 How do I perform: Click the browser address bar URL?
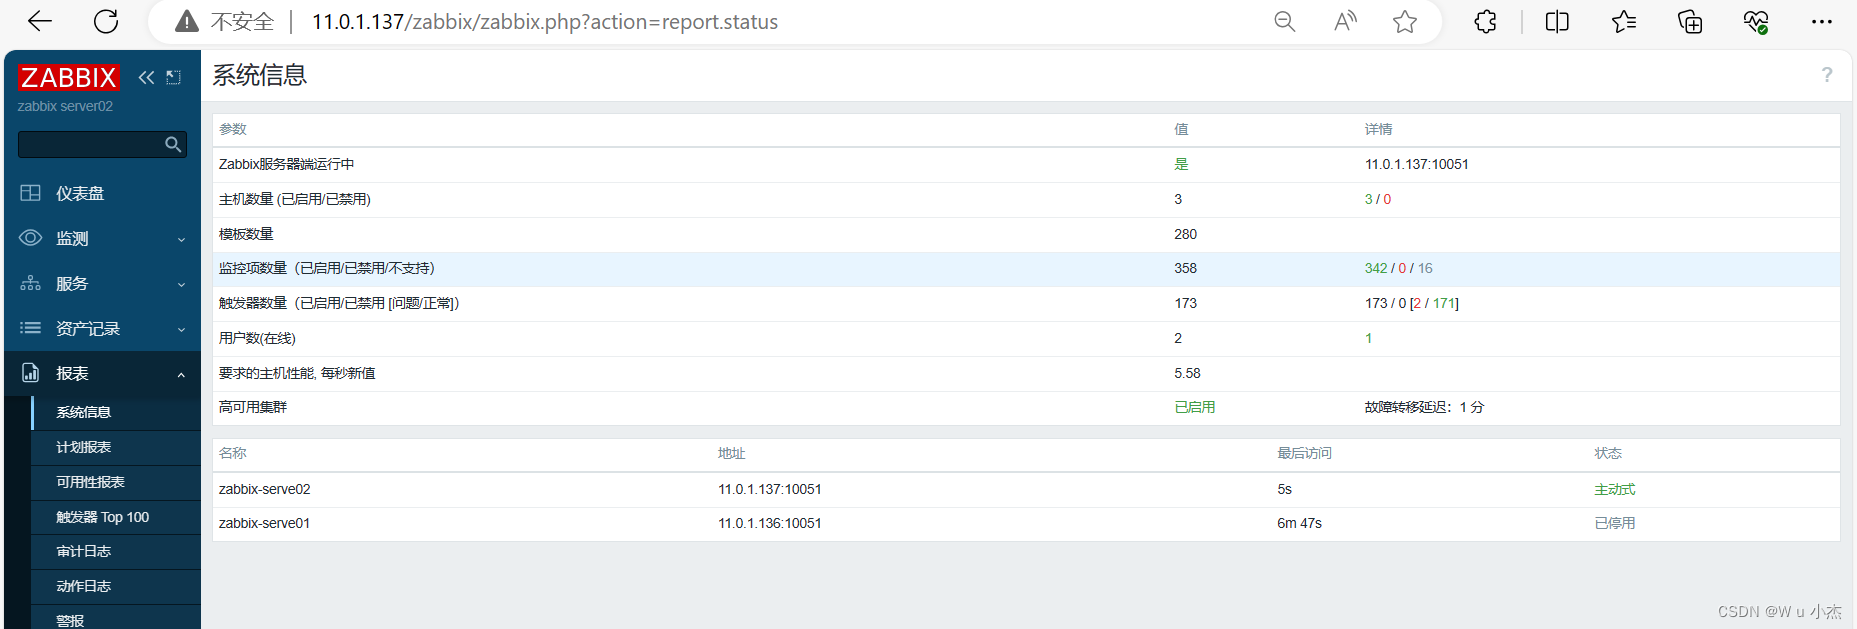point(544,22)
